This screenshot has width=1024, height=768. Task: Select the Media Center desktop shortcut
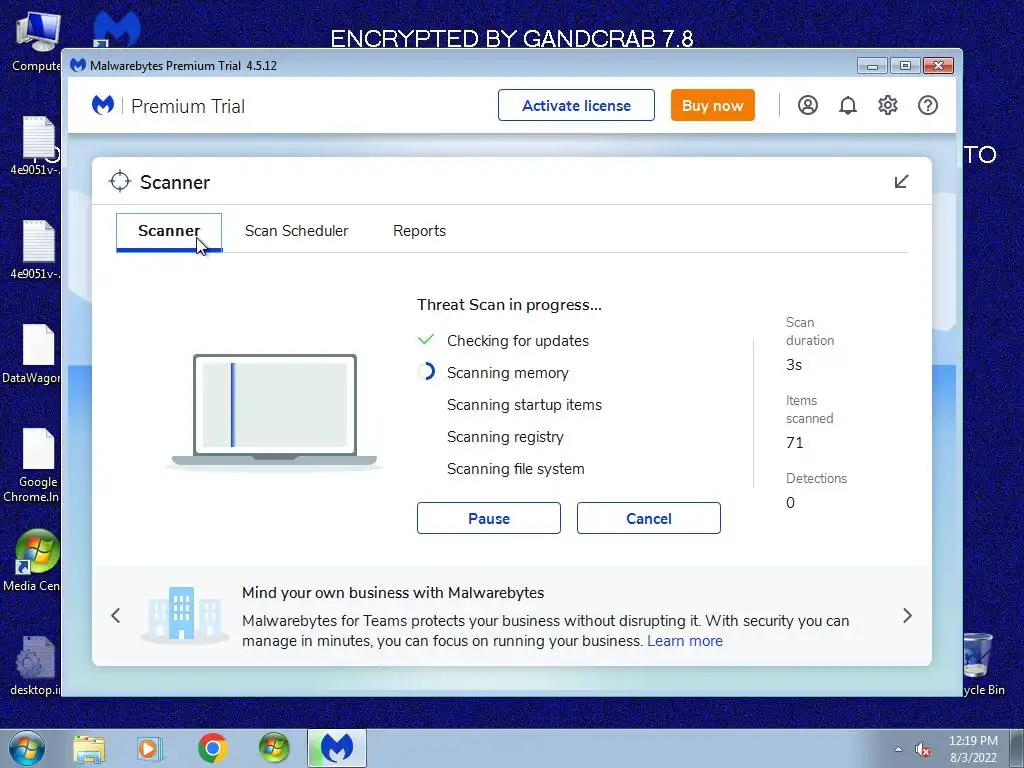click(31, 560)
